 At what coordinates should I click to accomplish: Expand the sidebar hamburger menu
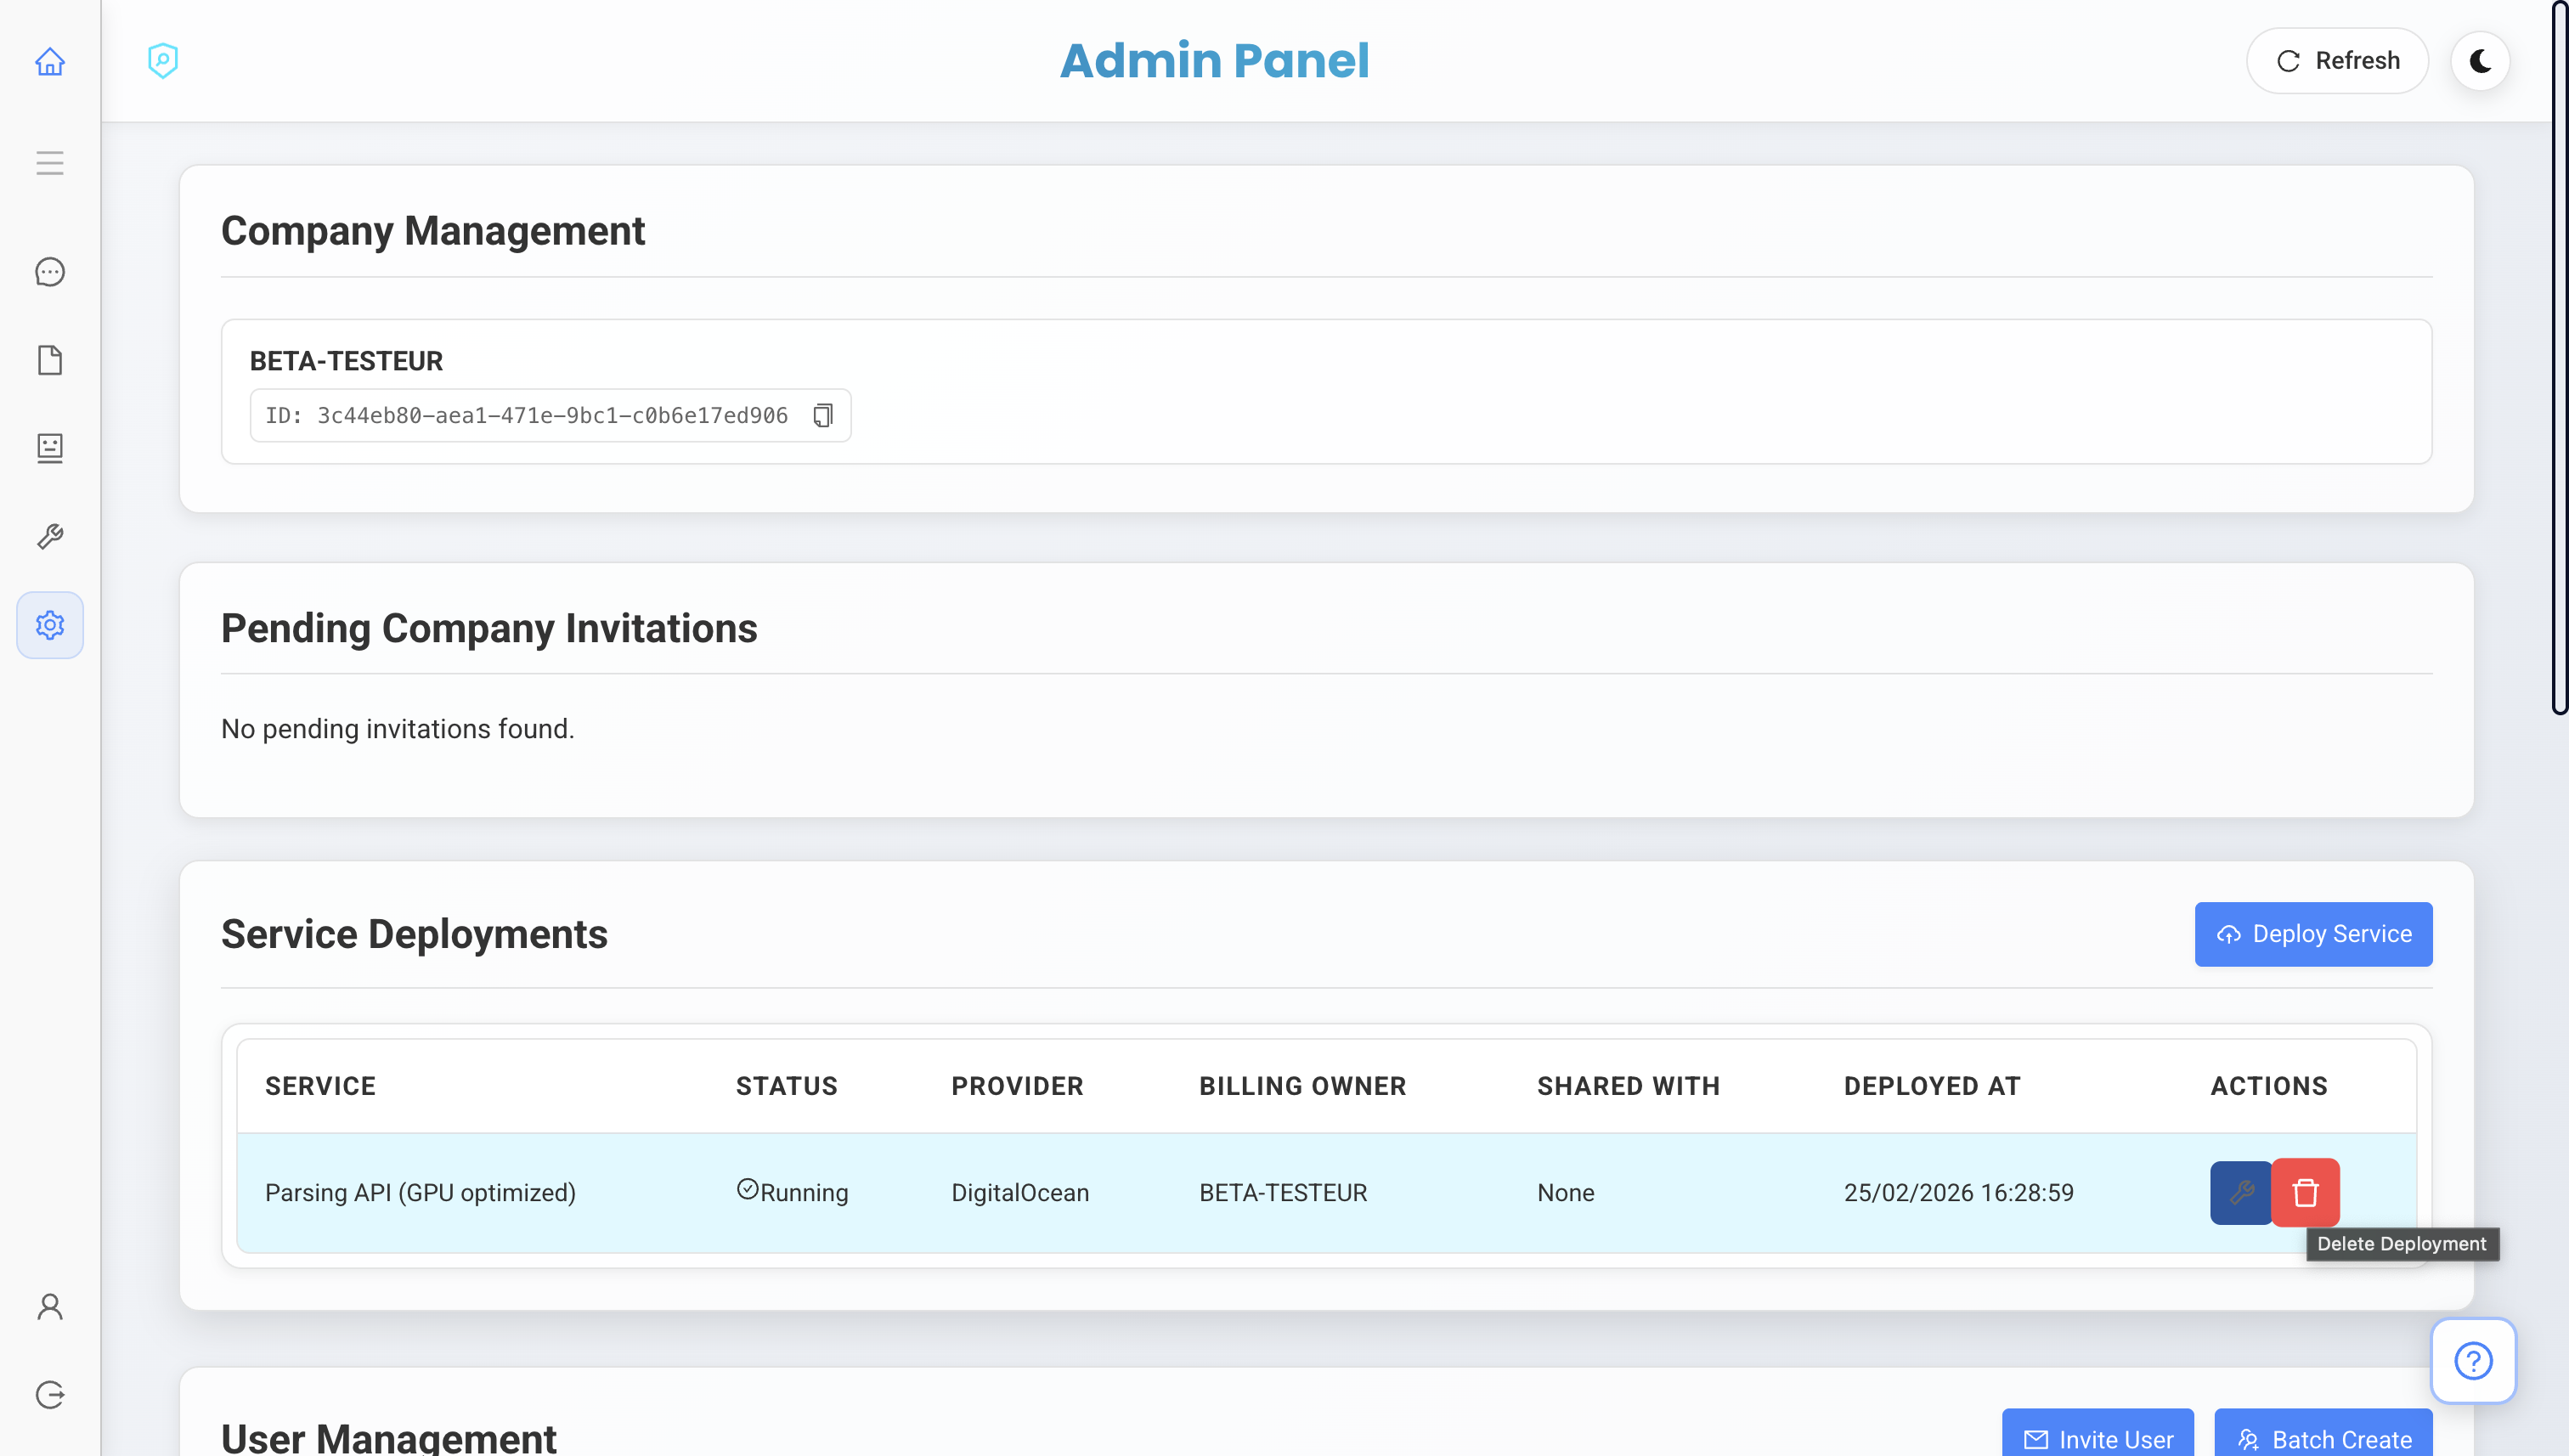[50, 163]
